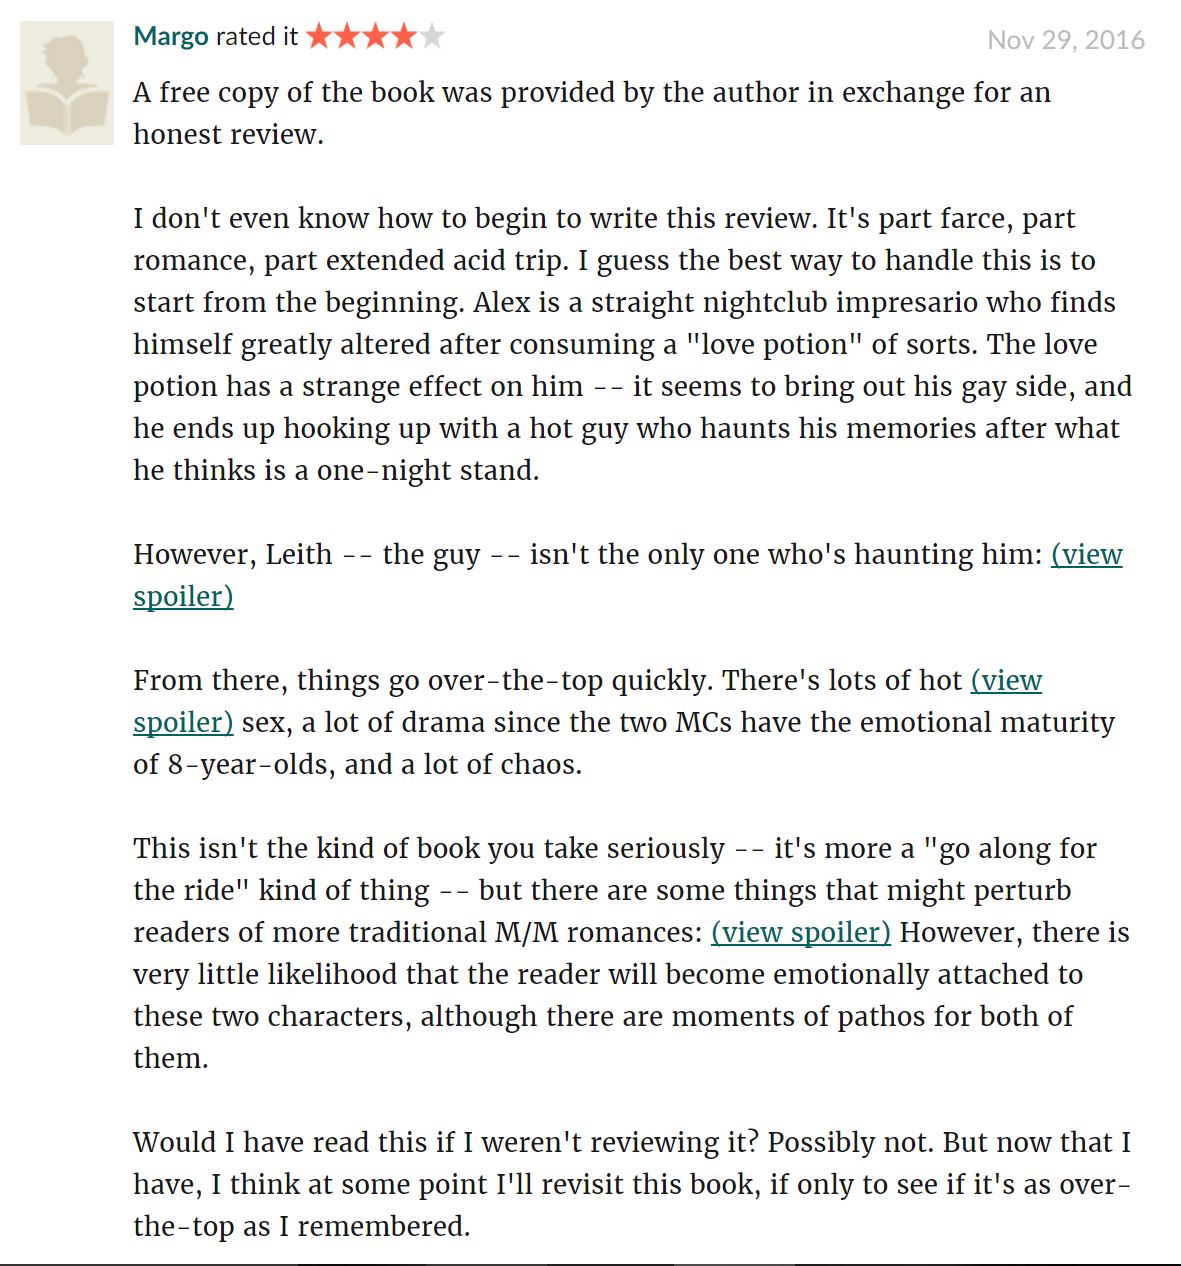Click the third orange rating star
The image size is (1181, 1266).
click(x=375, y=37)
